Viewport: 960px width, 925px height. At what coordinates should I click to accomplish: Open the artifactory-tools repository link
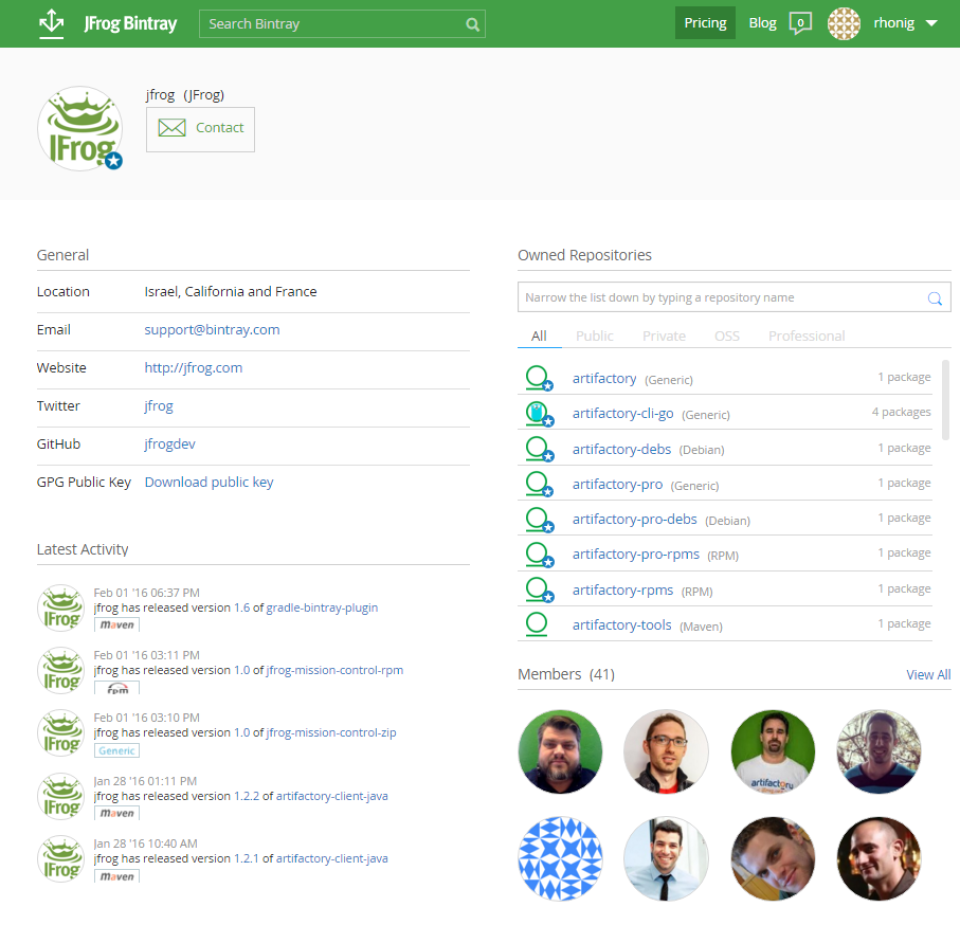[x=621, y=625]
